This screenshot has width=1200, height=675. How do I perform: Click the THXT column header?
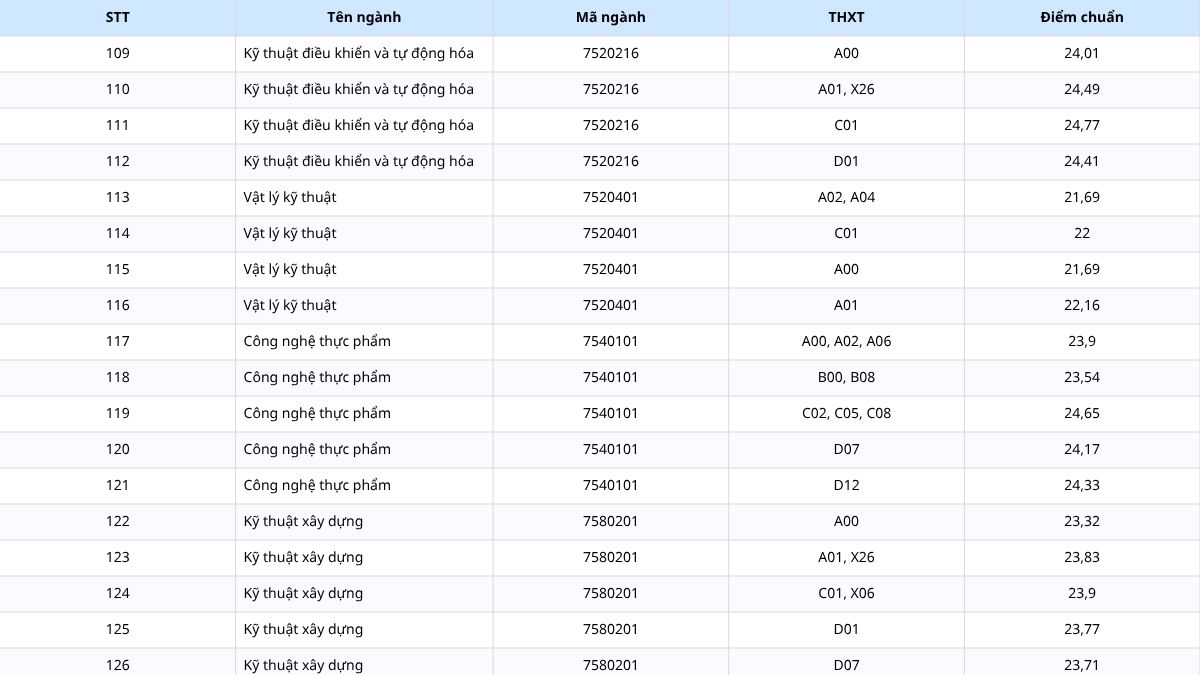click(847, 17)
